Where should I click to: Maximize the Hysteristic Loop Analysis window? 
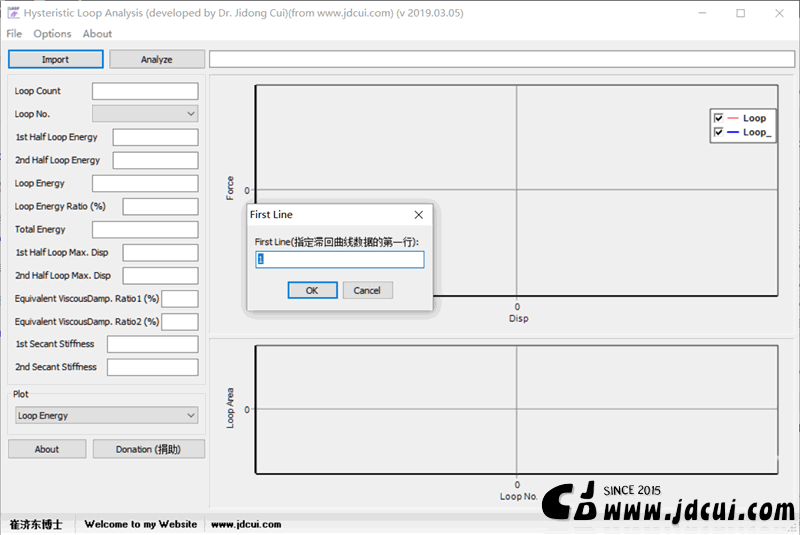click(x=741, y=13)
